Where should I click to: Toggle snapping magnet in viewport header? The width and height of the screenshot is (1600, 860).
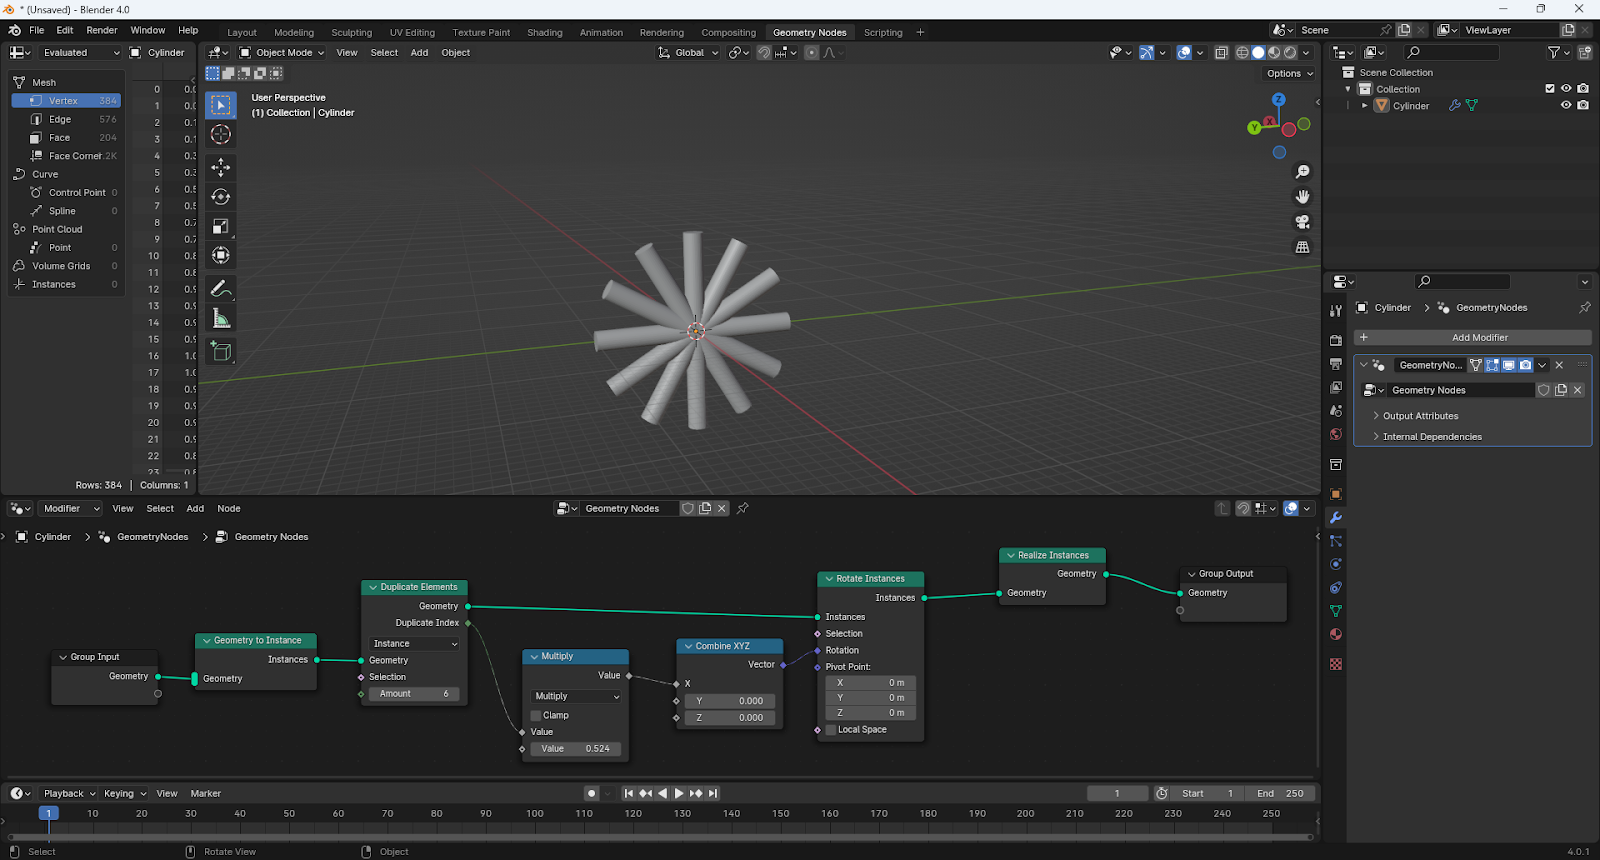(764, 53)
